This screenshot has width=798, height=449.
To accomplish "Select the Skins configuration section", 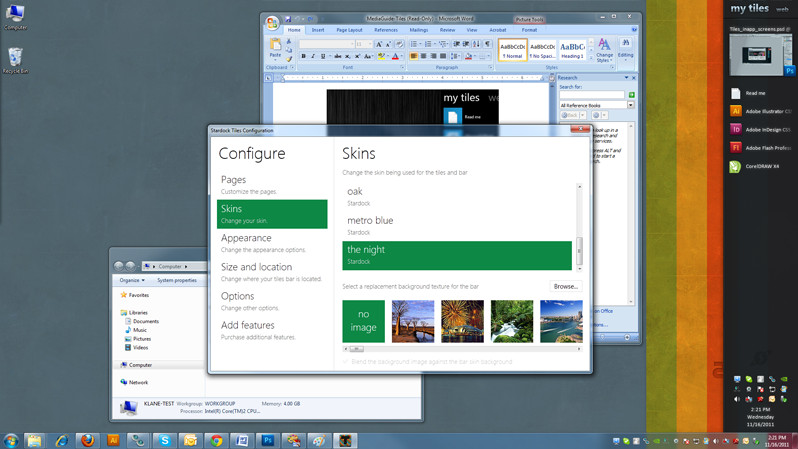I will coord(272,214).
